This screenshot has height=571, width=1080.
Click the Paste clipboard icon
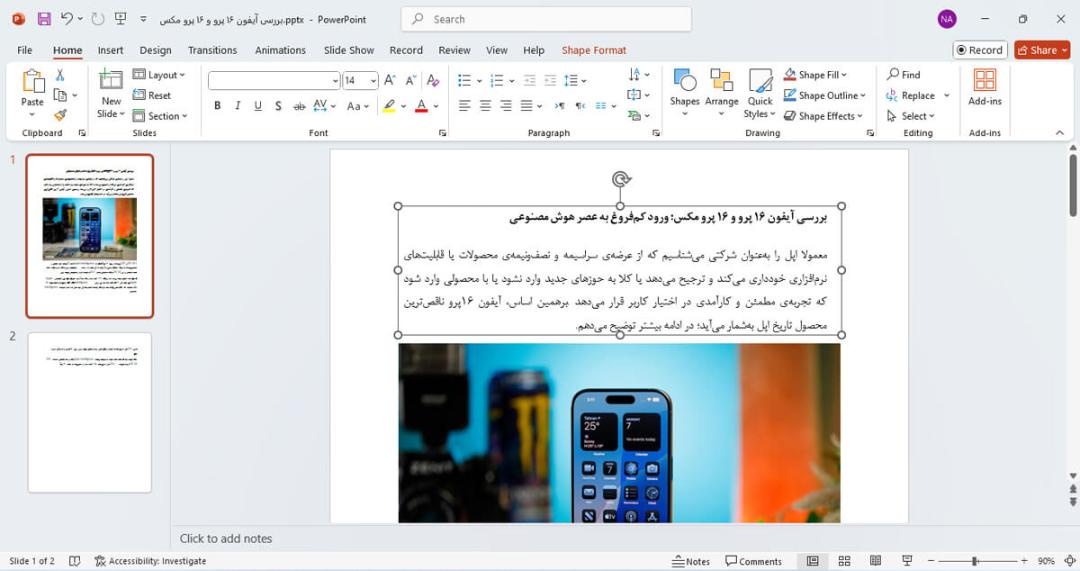pos(32,81)
